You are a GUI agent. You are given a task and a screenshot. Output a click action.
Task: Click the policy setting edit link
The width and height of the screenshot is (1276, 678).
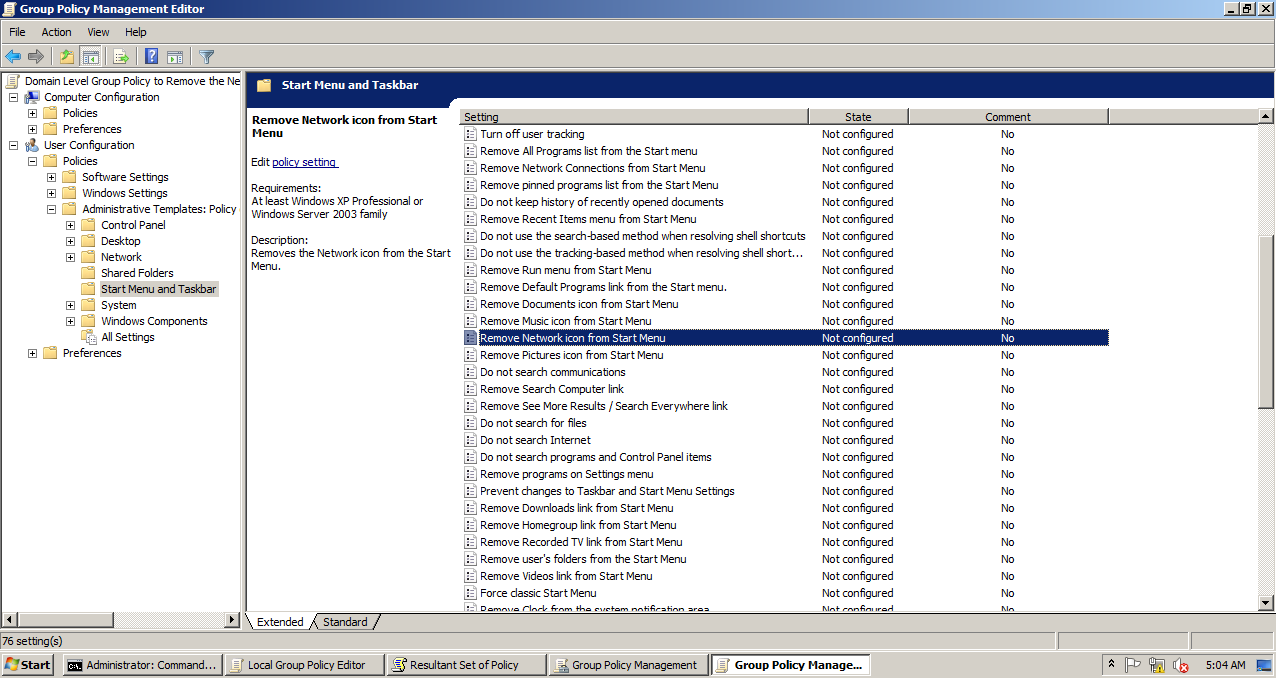pyautogui.click(x=305, y=162)
